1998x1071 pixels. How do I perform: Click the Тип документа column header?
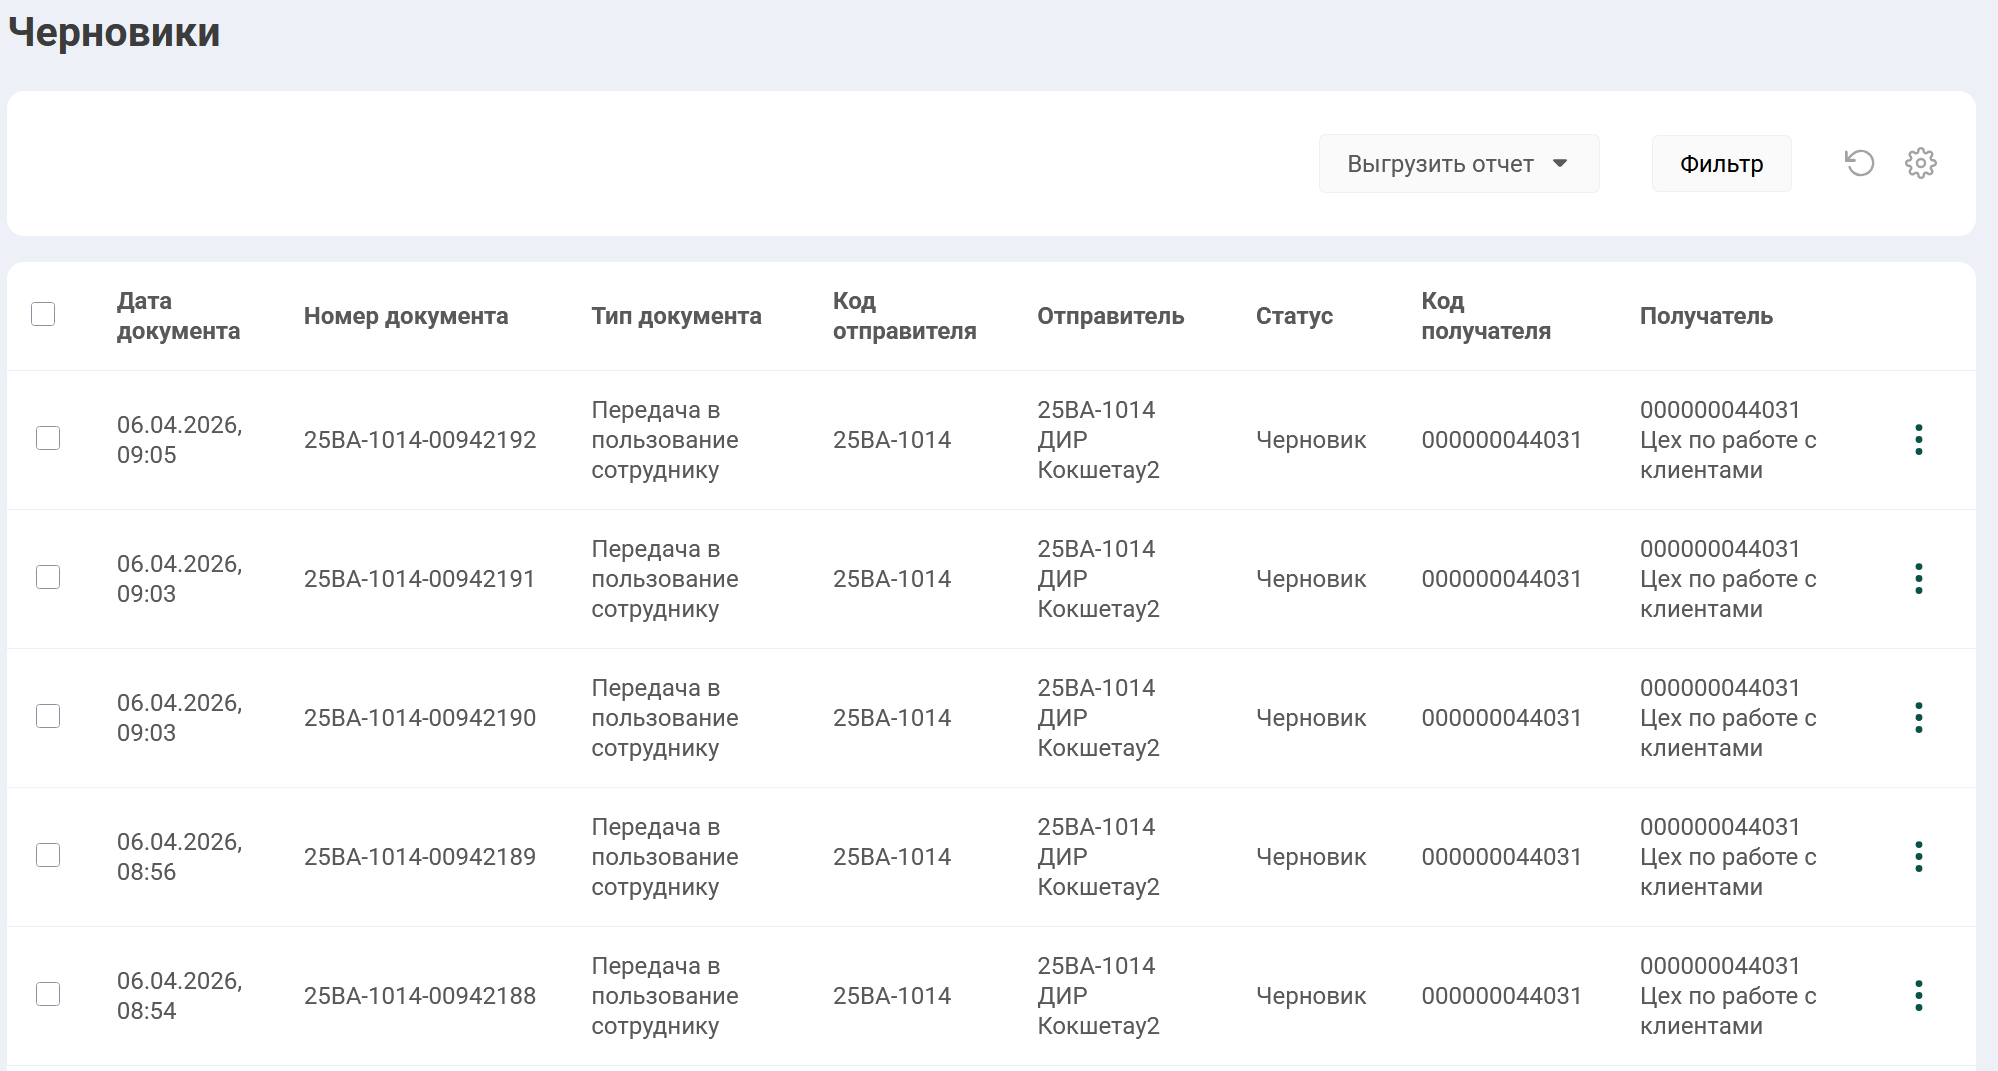click(x=676, y=316)
